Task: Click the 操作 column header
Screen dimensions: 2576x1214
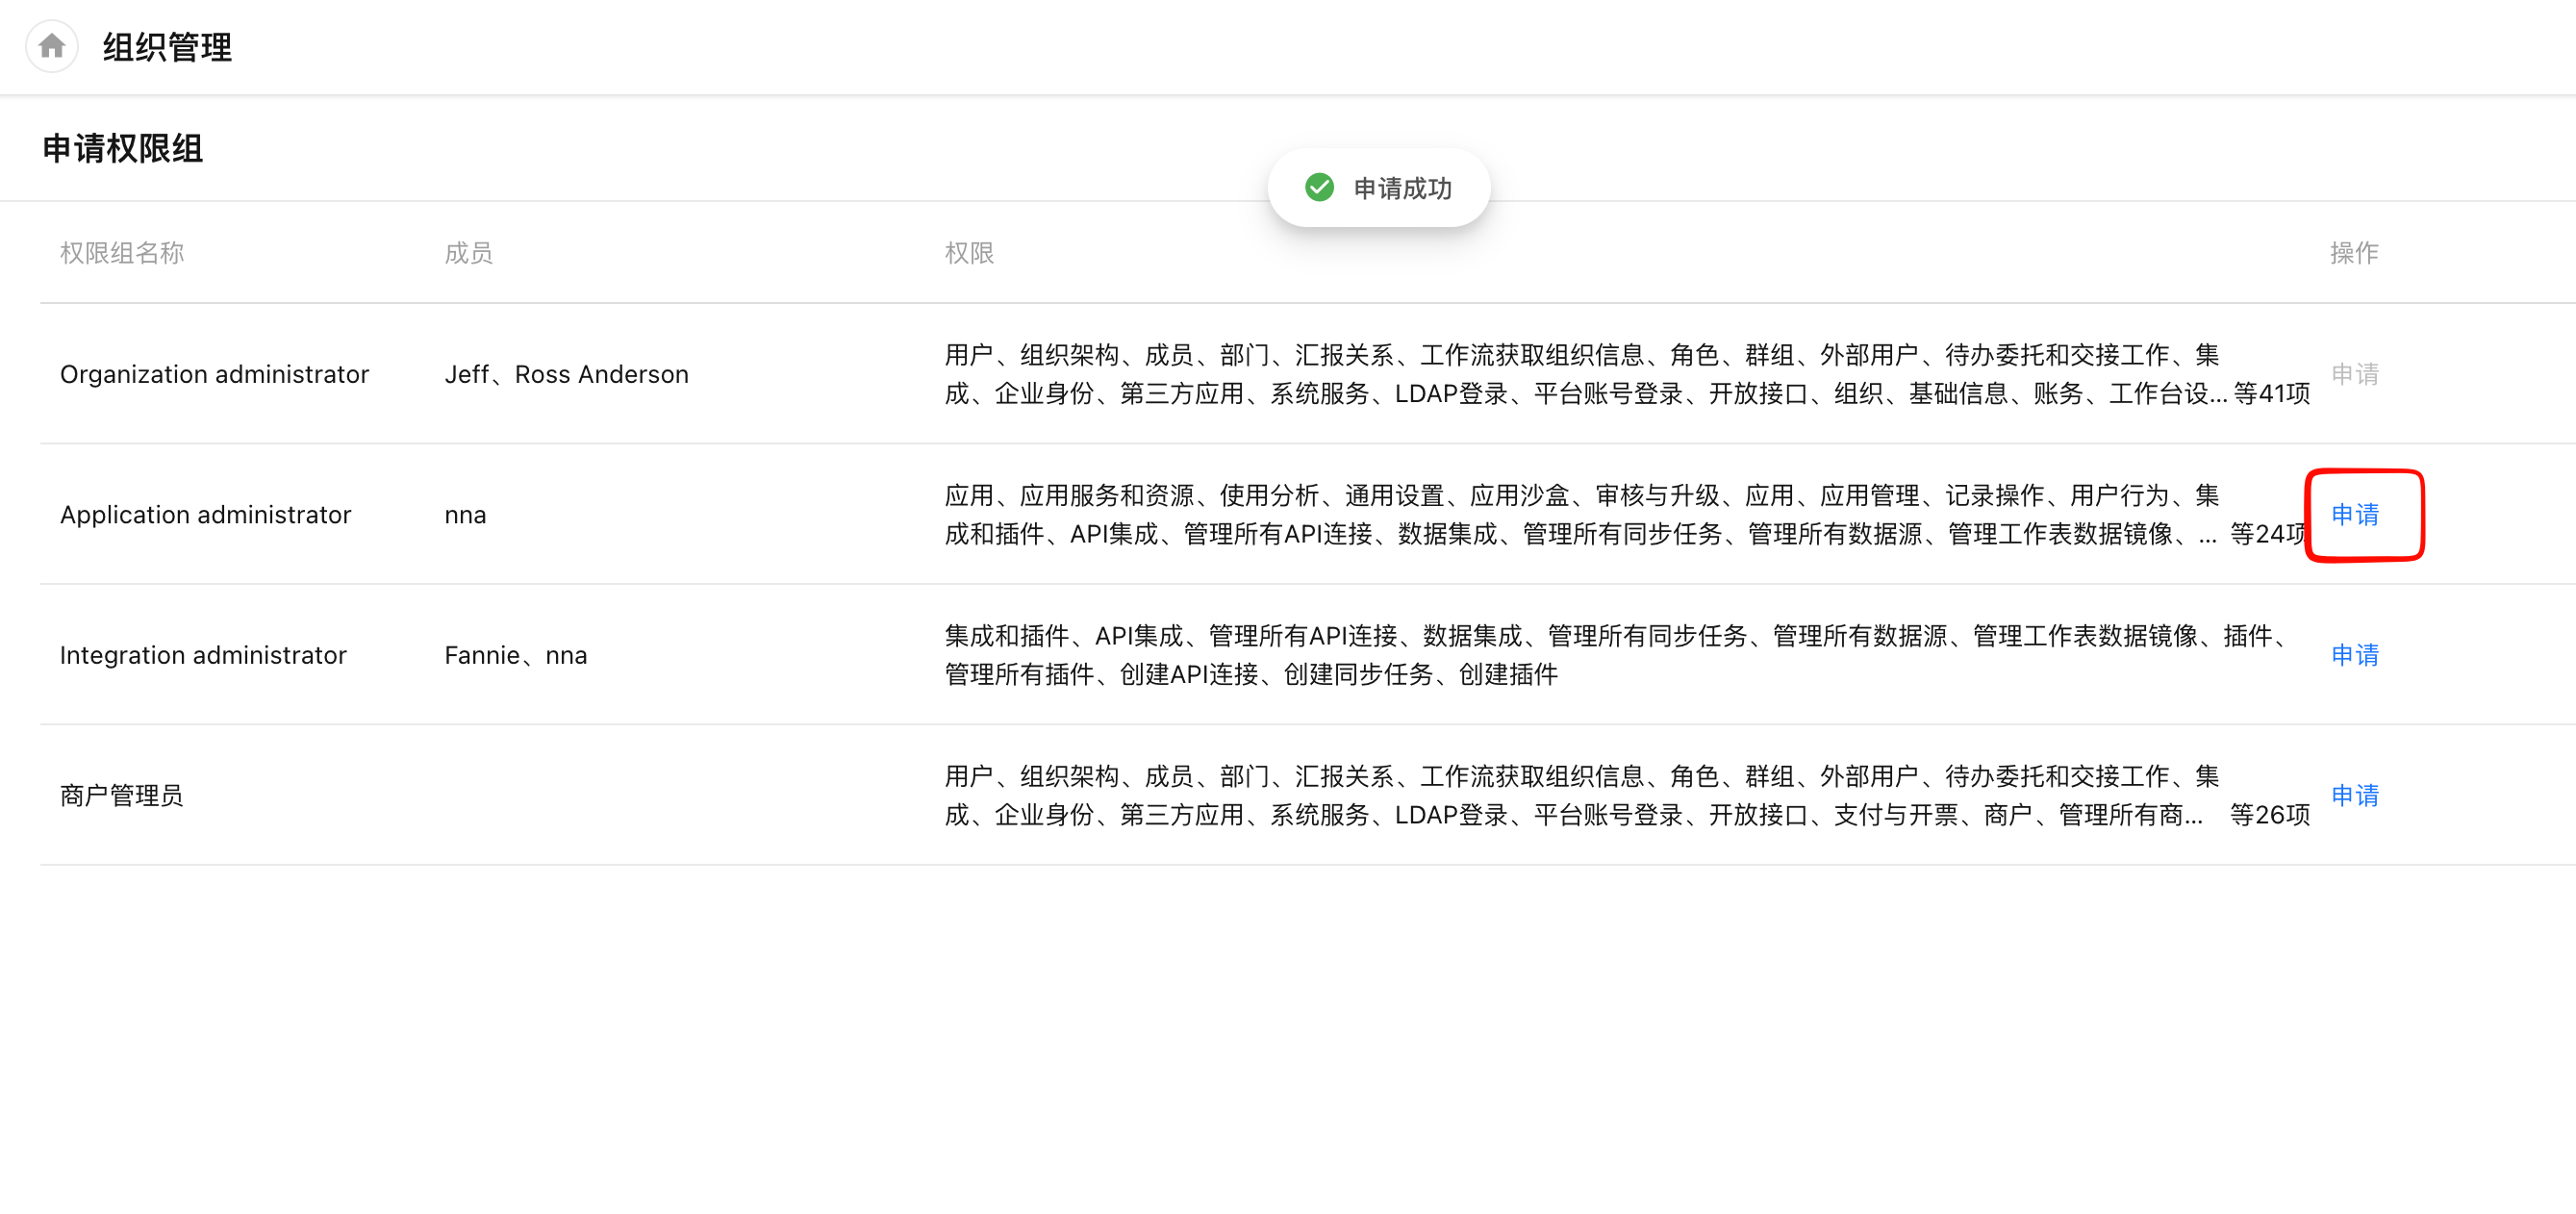Action: [x=2354, y=253]
